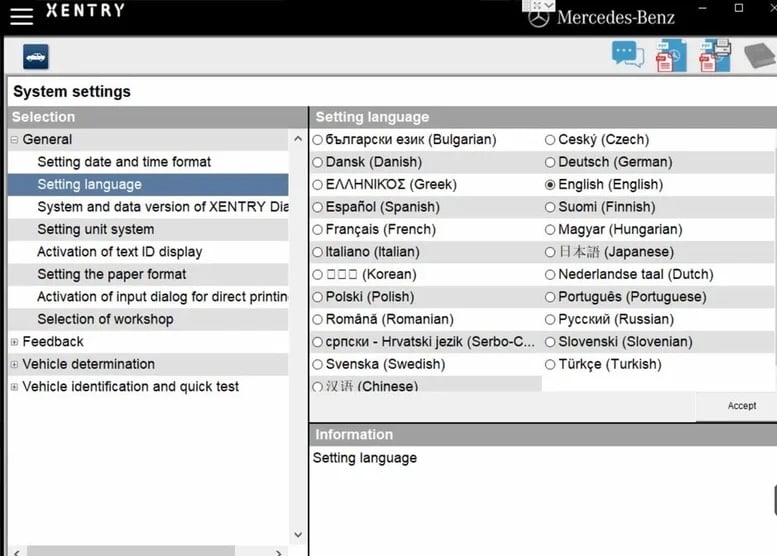Image resolution: width=777 pixels, height=556 pixels.
Task: Open Activation of text ID display
Action: 148,252
